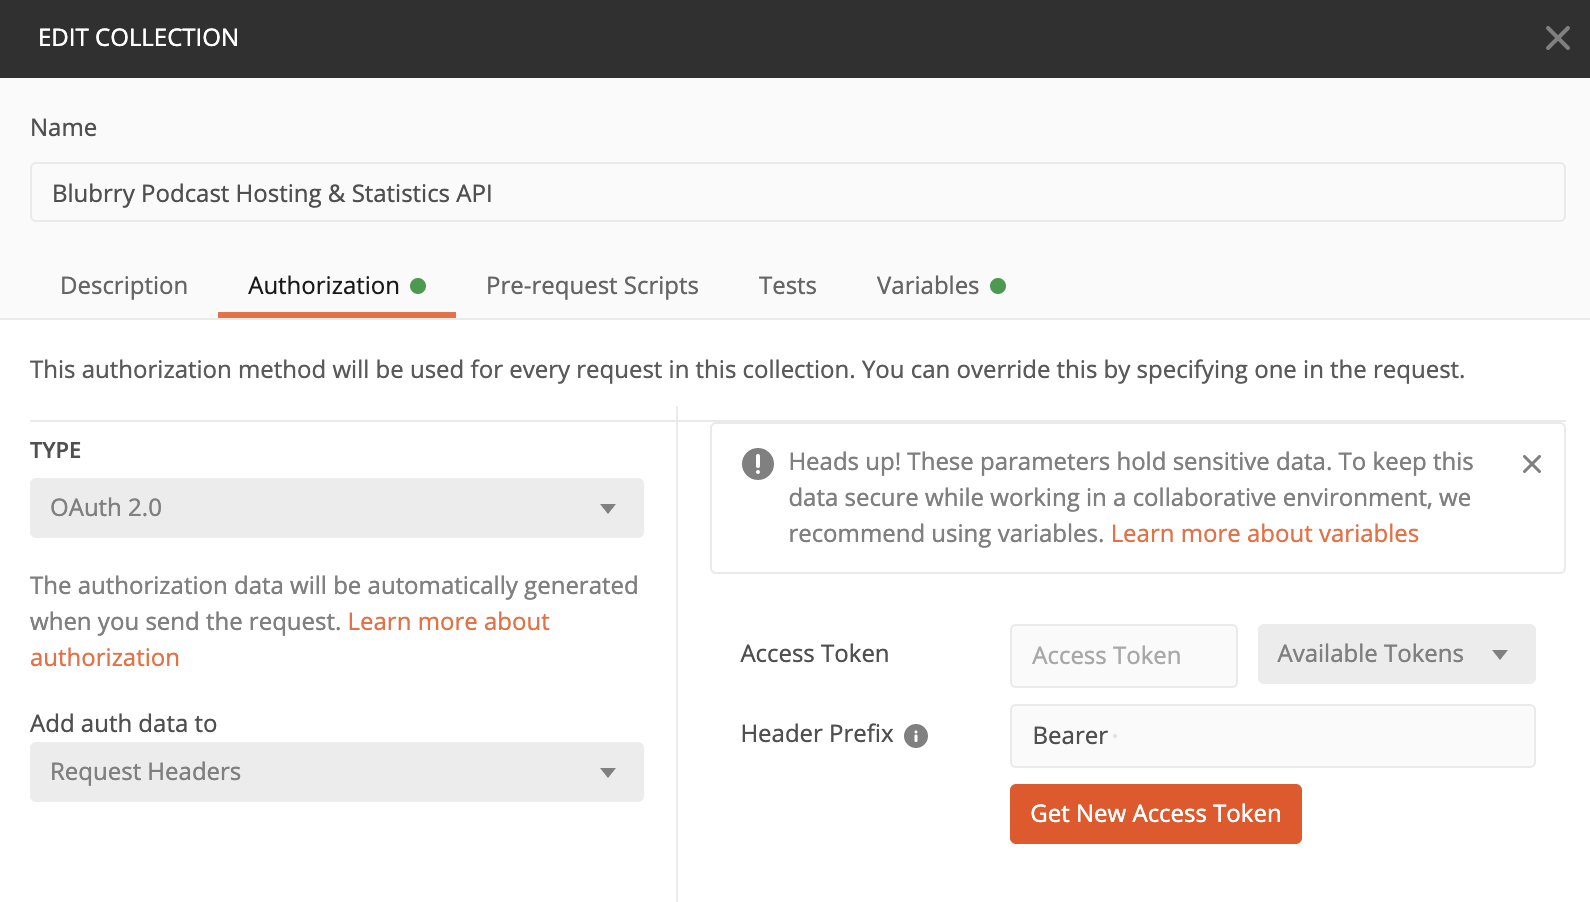This screenshot has width=1590, height=902.
Task: Close the Edit Collection dialog
Action: click(1557, 38)
